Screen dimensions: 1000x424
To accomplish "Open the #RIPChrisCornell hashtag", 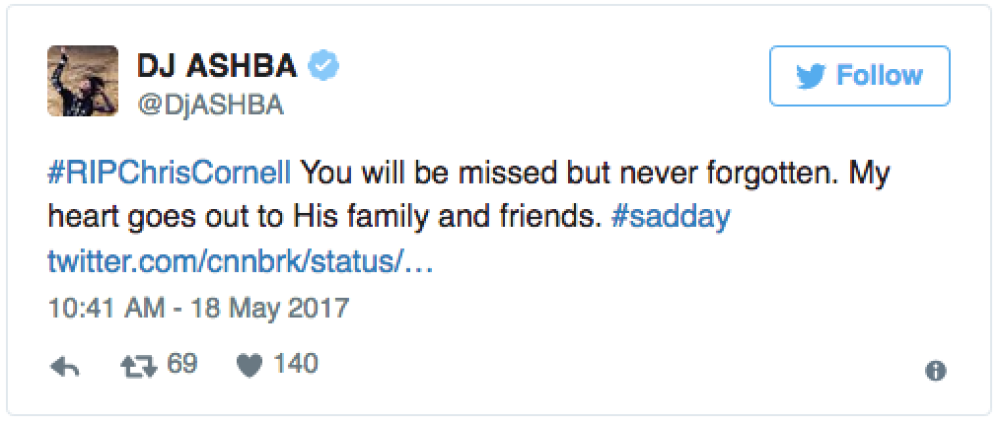I will click(x=170, y=173).
